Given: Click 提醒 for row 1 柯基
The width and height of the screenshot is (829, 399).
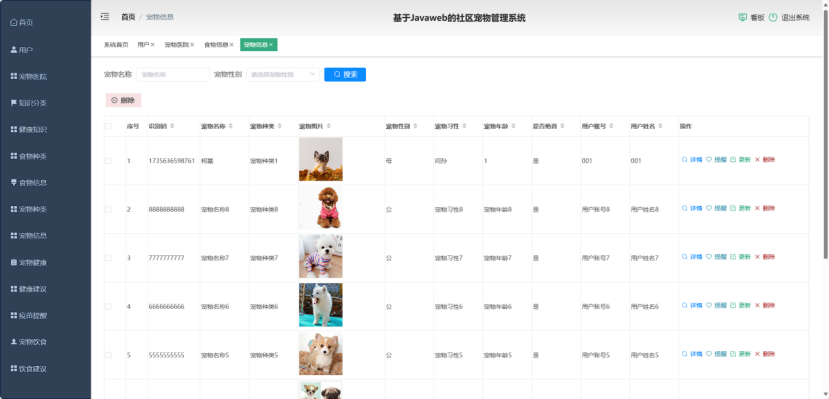Looking at the screenshot, I should click(x=716, y=160).
